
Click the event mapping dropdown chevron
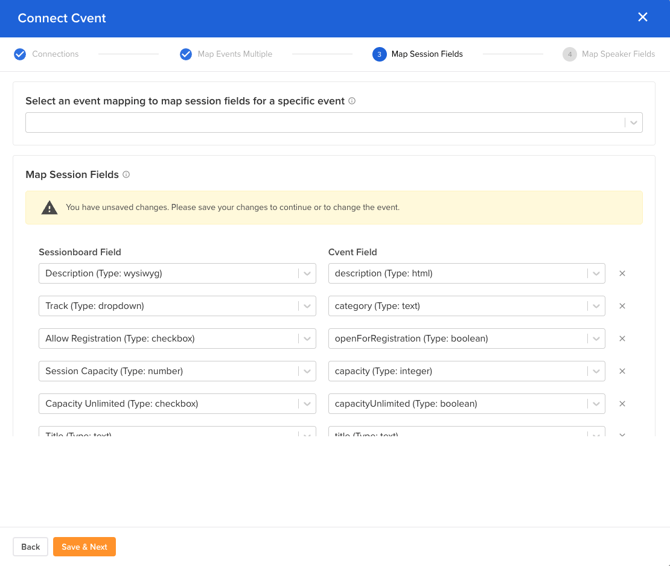pos(634,123)
